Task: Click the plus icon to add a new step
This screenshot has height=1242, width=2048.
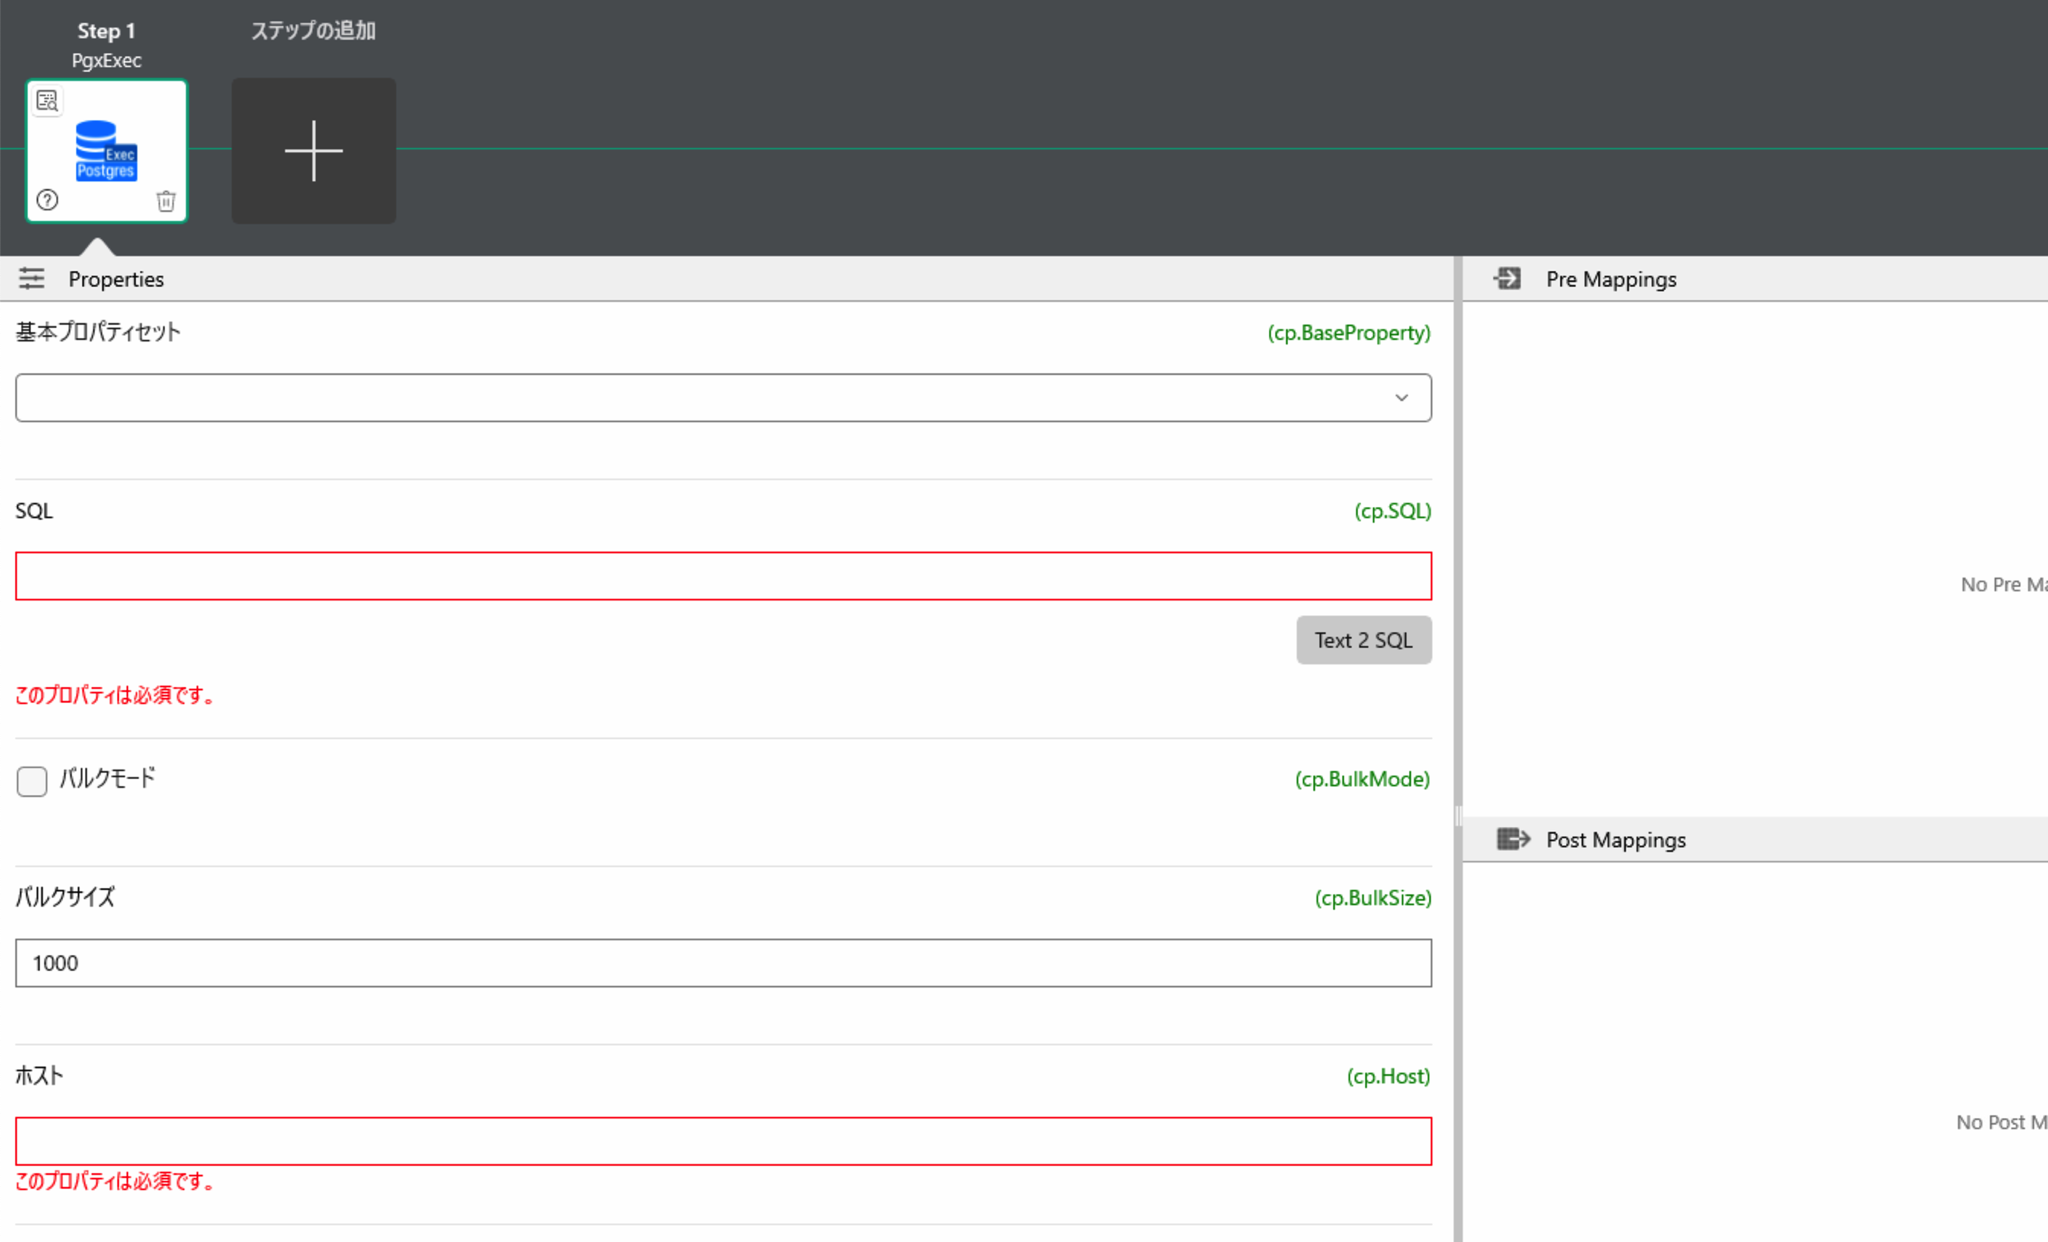Action: [313, 150]
